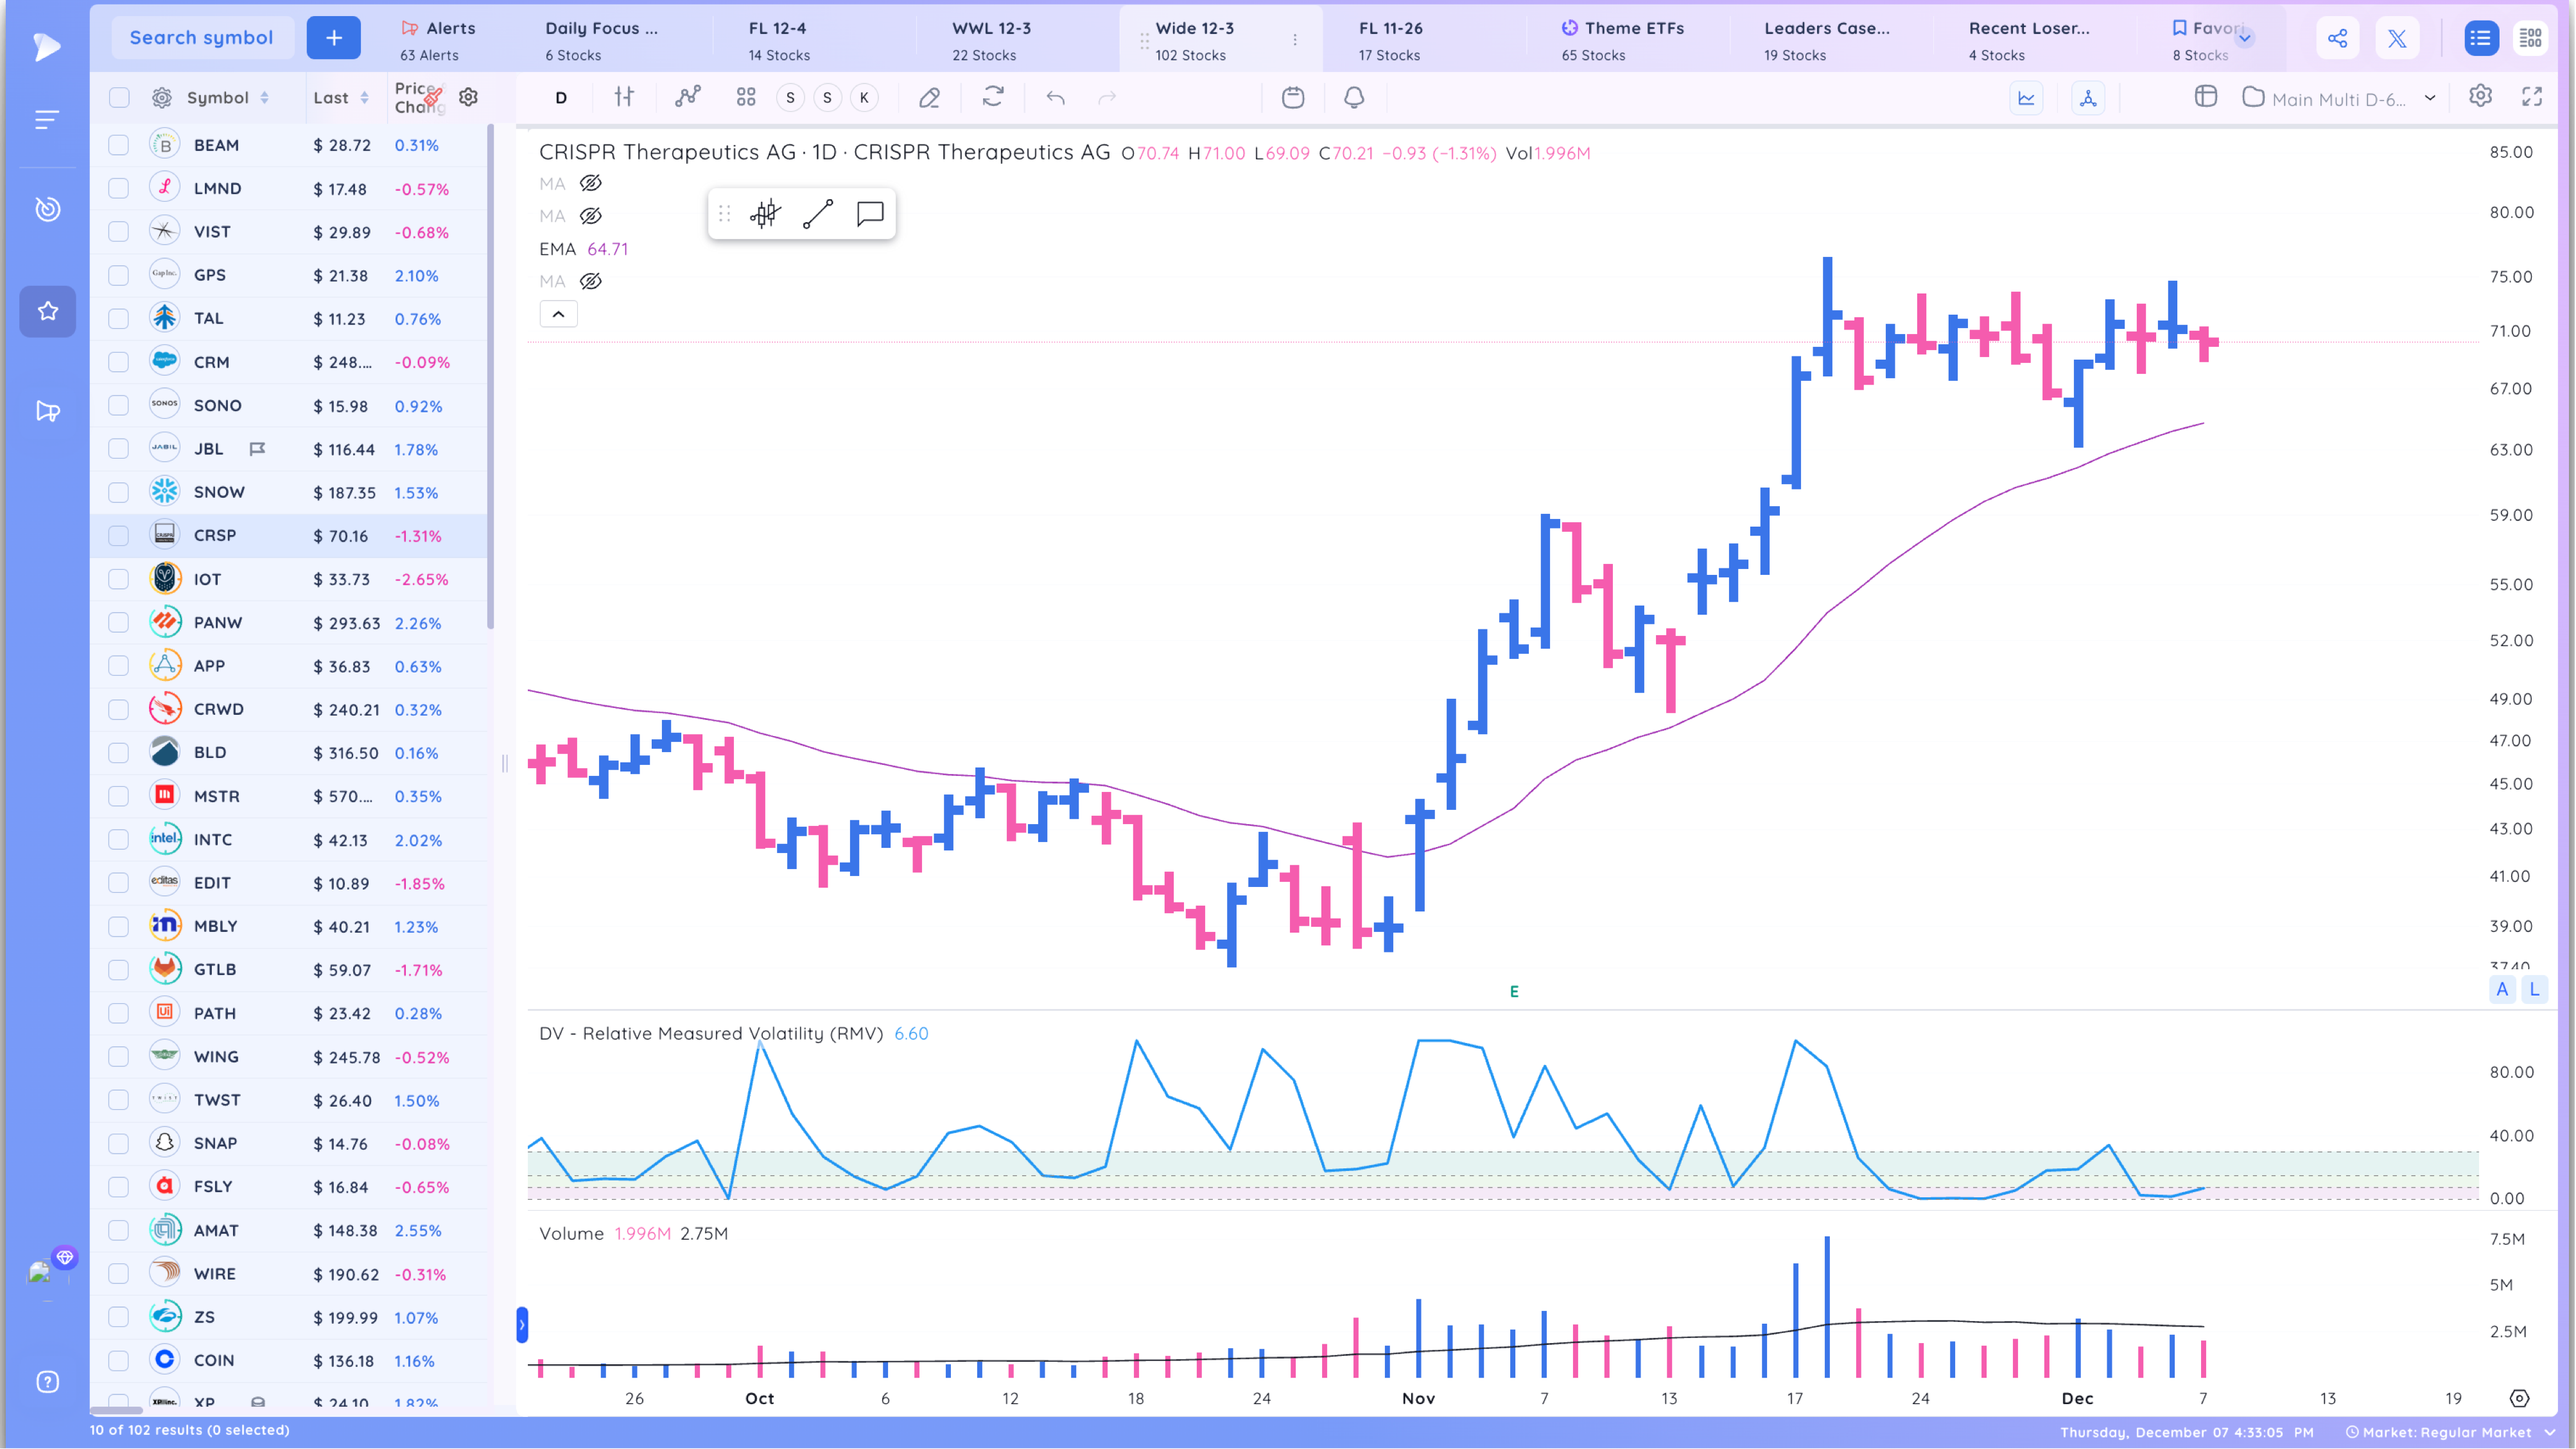This screenshot has width=2576, height=1449.
Task: Click the flag icon next to JBL
Action: tap(257, 449)
